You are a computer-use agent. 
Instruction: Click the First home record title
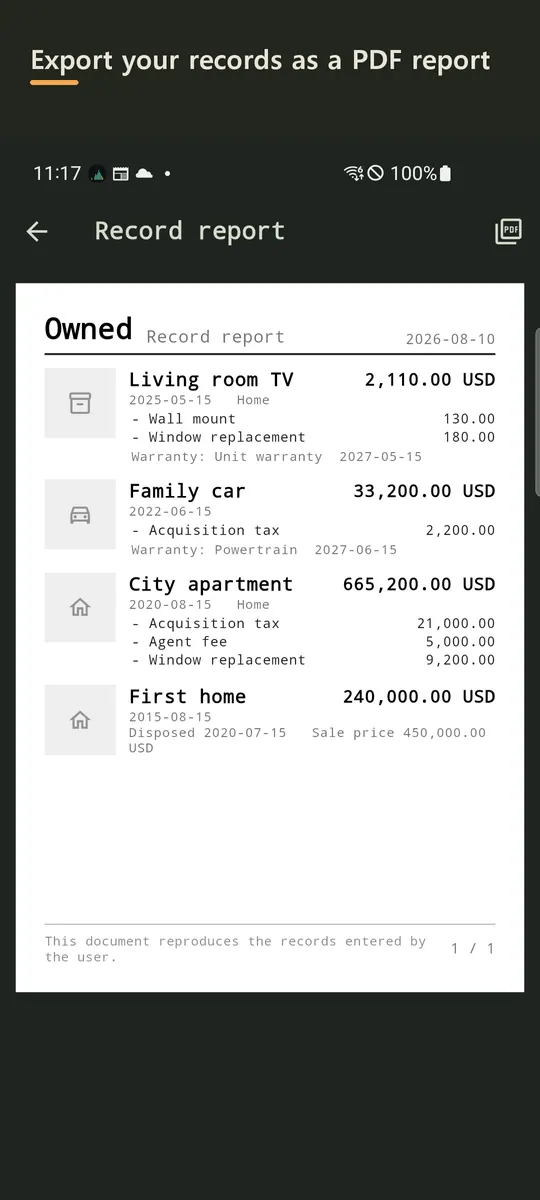click(x=187, y=697)
